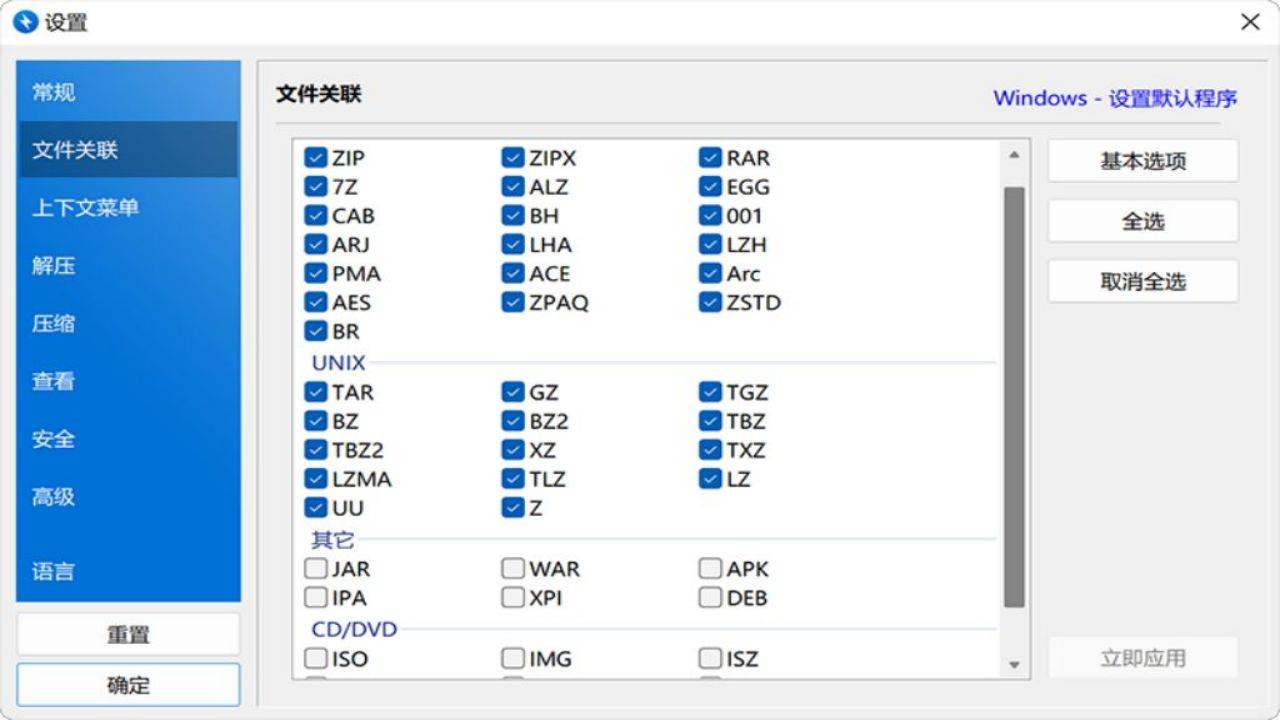Enable the APK file association
The width and height of the screenshot is (1280, 720).
tap(710, 568)
